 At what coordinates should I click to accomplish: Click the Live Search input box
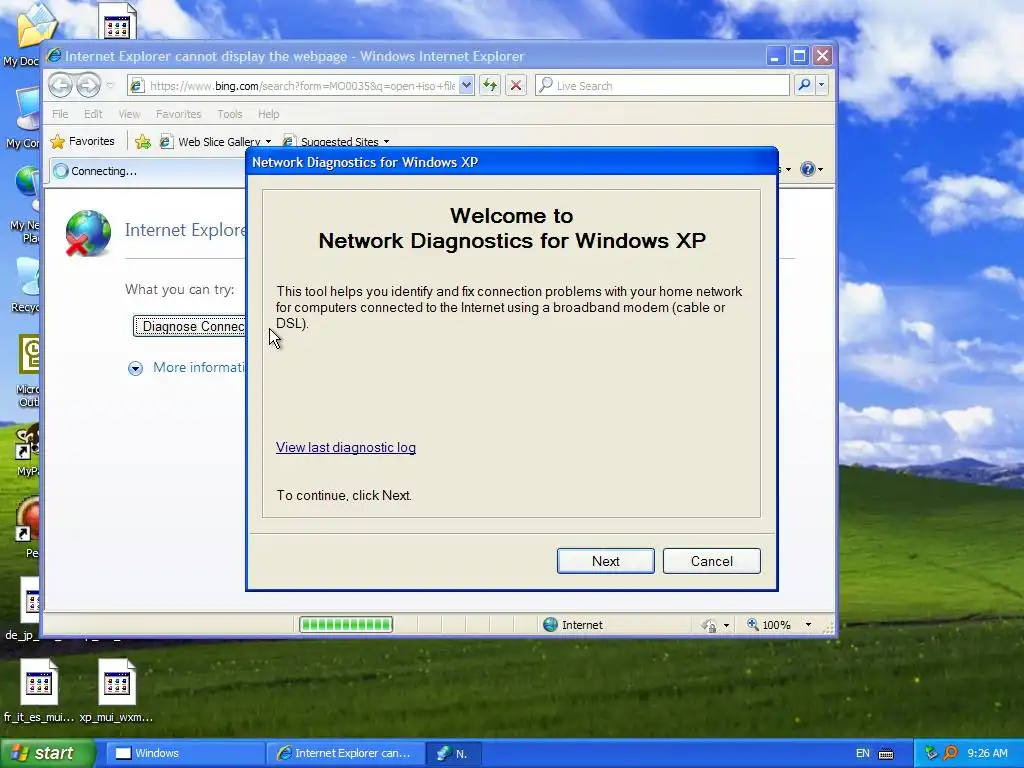pyautogui.click(x=662, y=86)
